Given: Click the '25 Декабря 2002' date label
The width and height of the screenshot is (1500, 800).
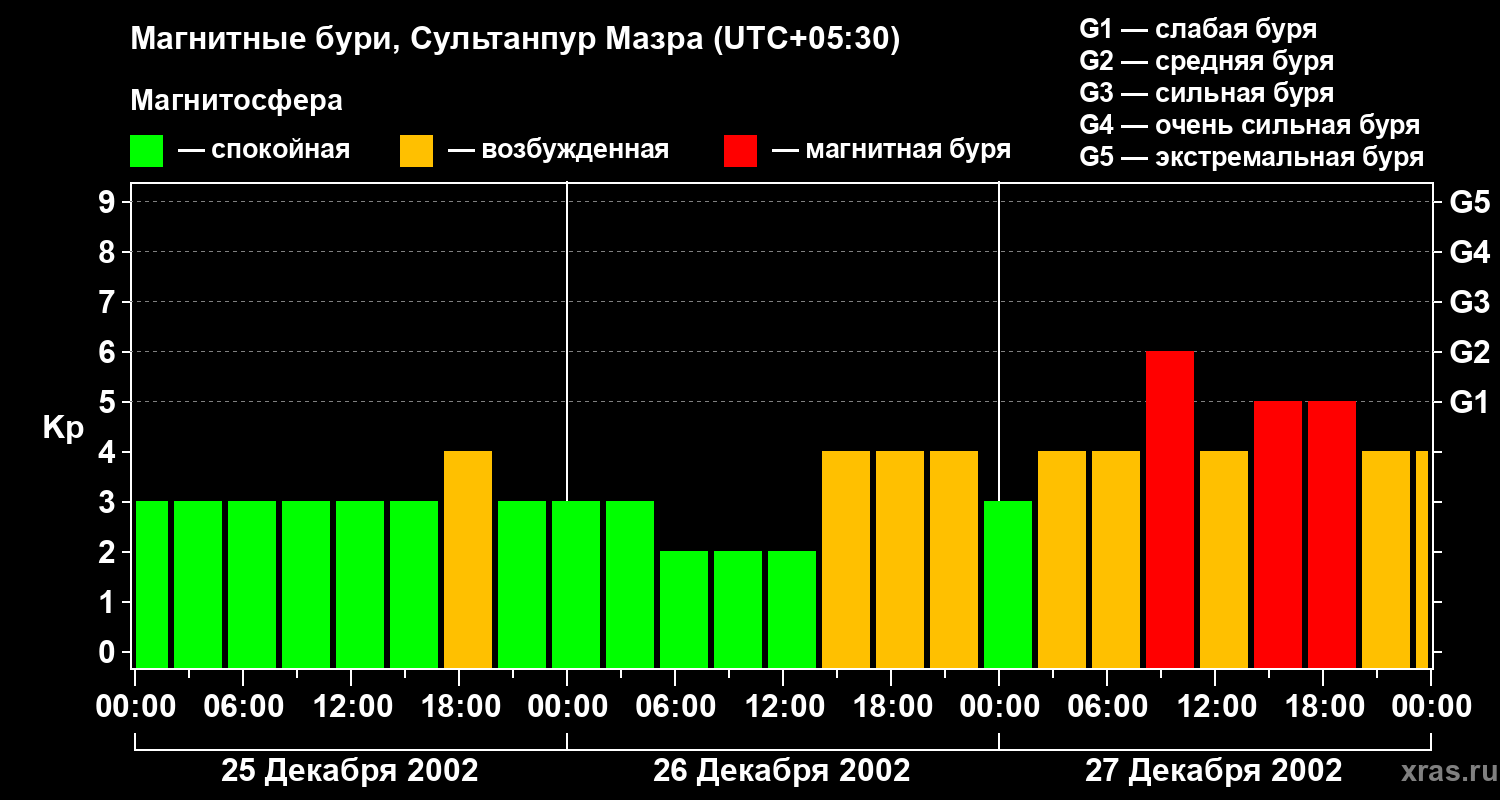Looking at the screenshot, I should click(x=350, y=771).
